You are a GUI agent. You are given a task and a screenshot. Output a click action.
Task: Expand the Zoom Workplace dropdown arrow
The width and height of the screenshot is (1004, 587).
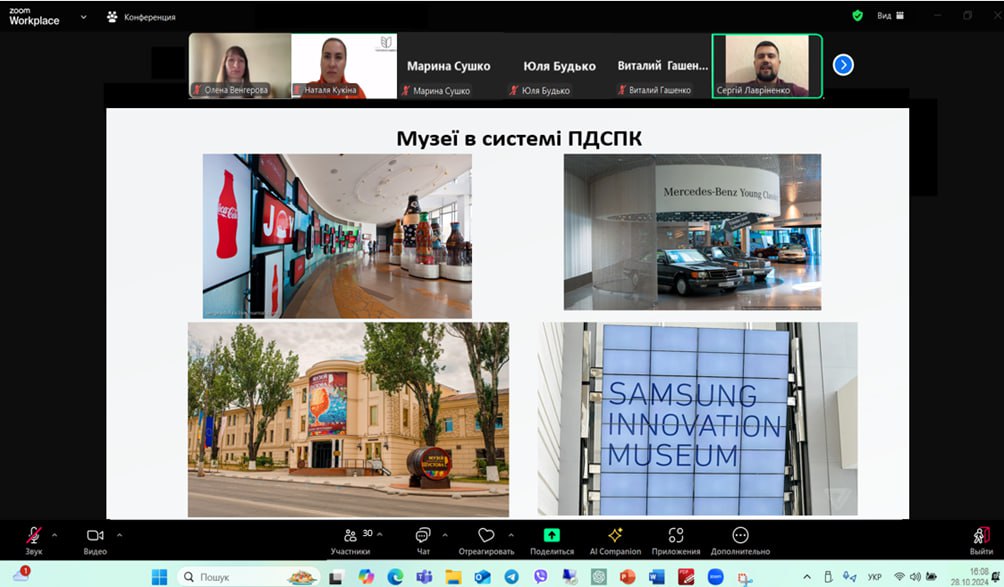[x=83, y=17]
